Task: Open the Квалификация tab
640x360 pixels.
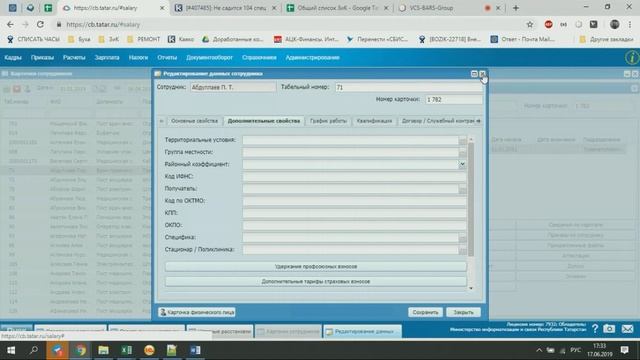Action: 374,121
